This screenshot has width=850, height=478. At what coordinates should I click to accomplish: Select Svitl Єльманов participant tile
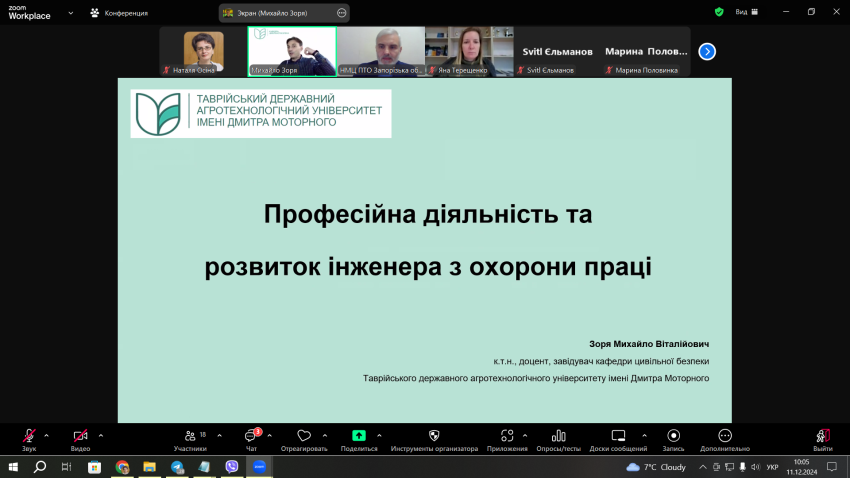pos(558,51)
